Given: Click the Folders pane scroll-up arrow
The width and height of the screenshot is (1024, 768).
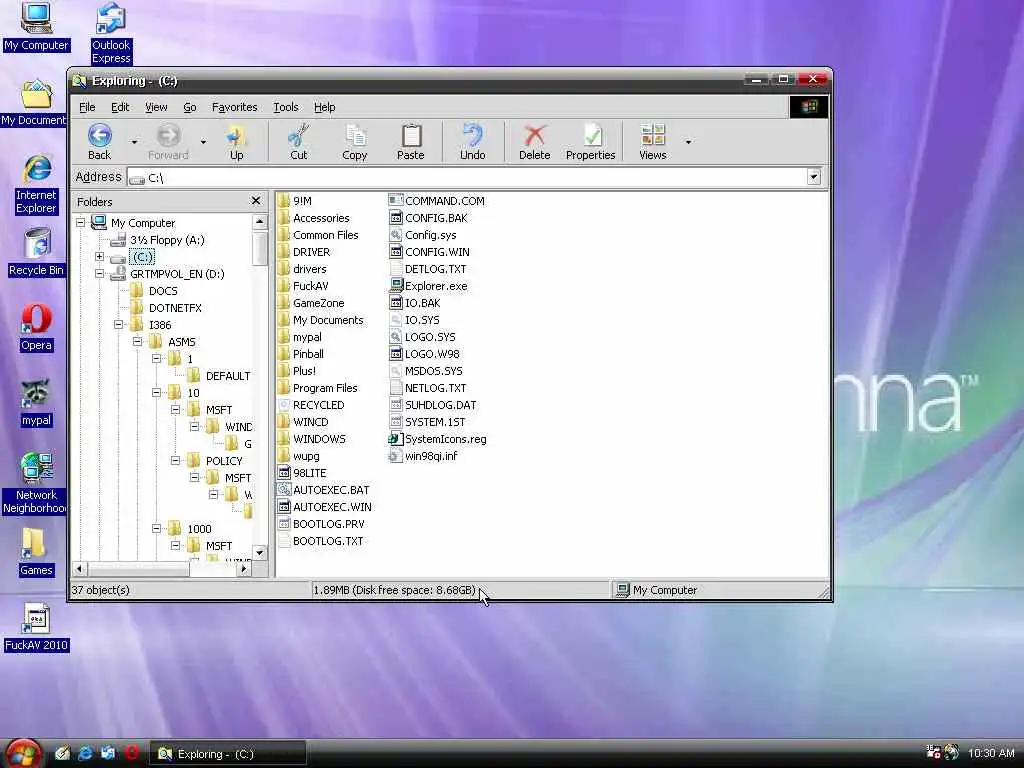Looking at the screenshot, I should coord(260,221).
